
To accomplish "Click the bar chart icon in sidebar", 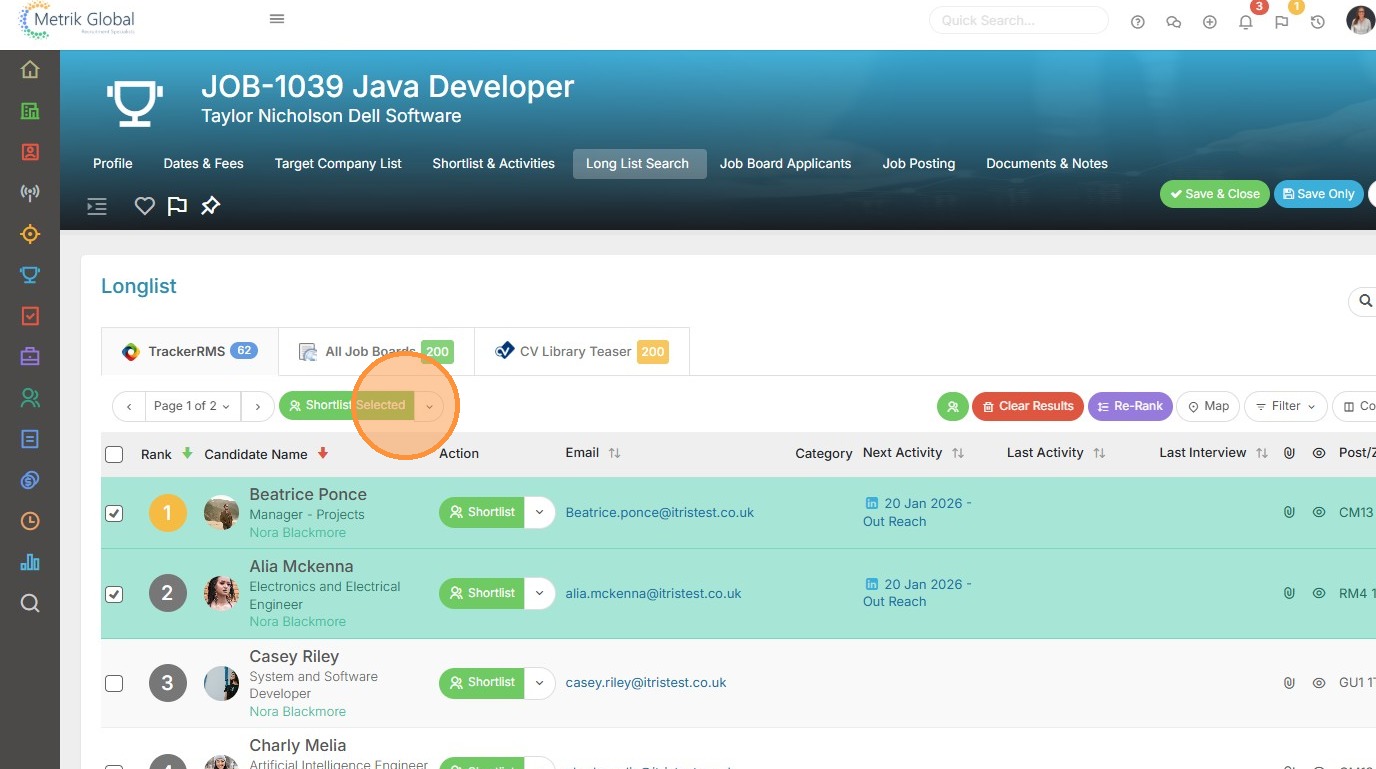I will [x=30, y=562].
